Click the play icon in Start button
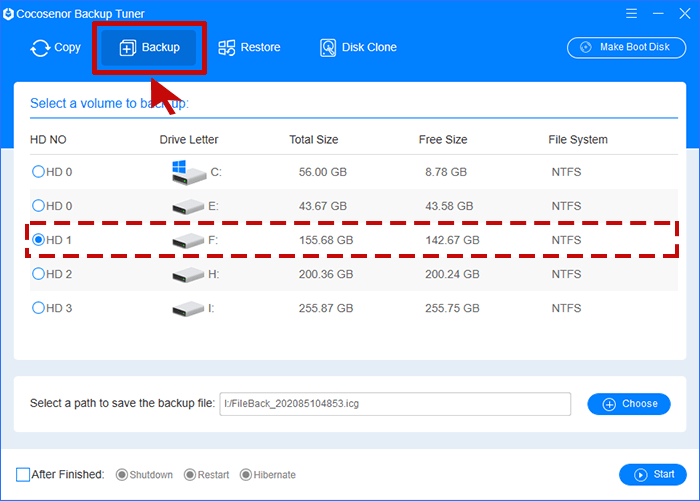The width and height of the screenshot is (700, 501). pyautogui.click(x=641, y=475)
